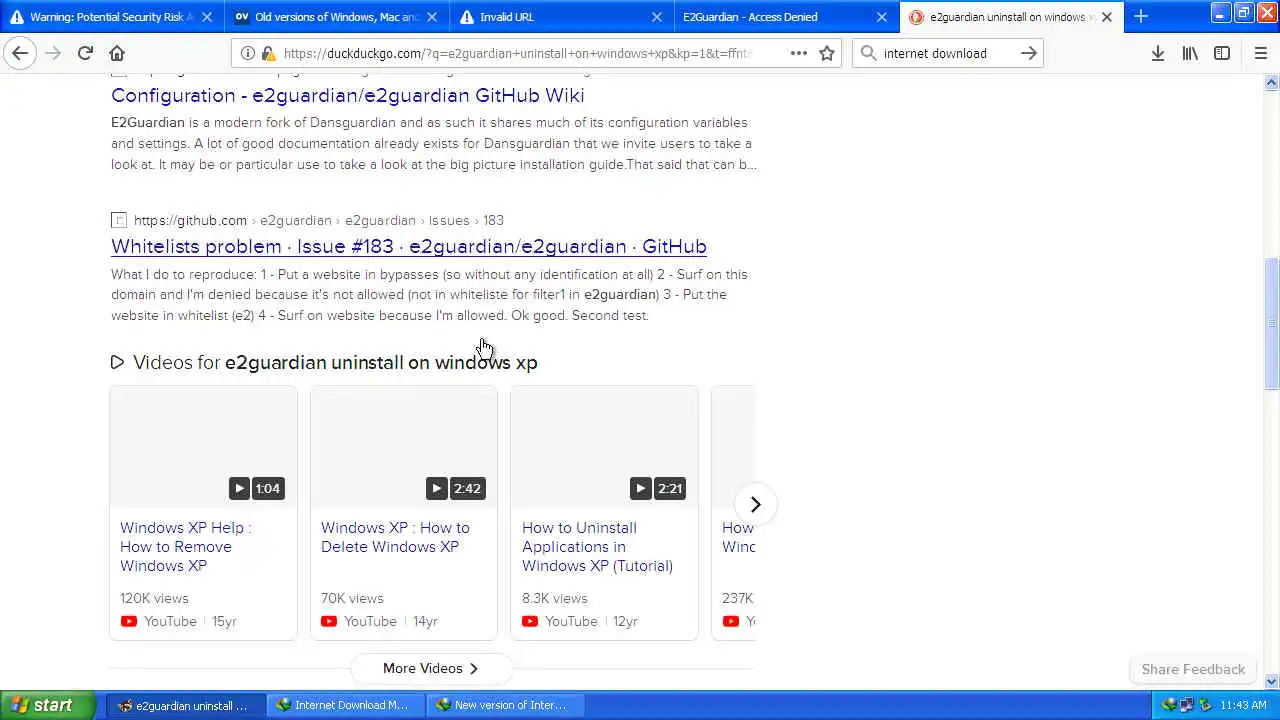Open the Library bookmarks and history icon
The width and height of the screenshot is (1280, 720).
(x=1190, y=53)
